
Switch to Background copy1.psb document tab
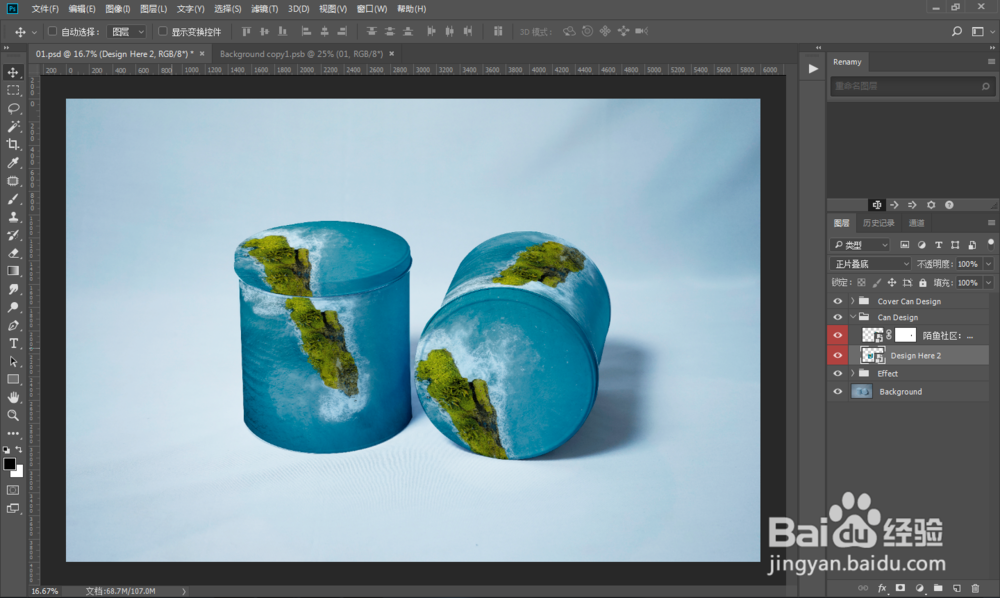pos(301,54)
